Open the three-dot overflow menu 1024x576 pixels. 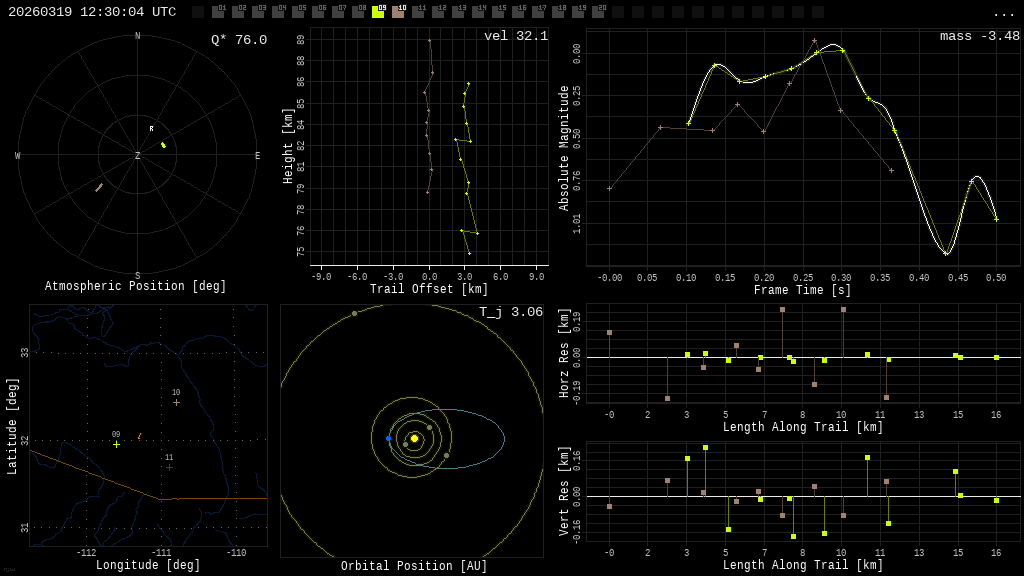1003,13
